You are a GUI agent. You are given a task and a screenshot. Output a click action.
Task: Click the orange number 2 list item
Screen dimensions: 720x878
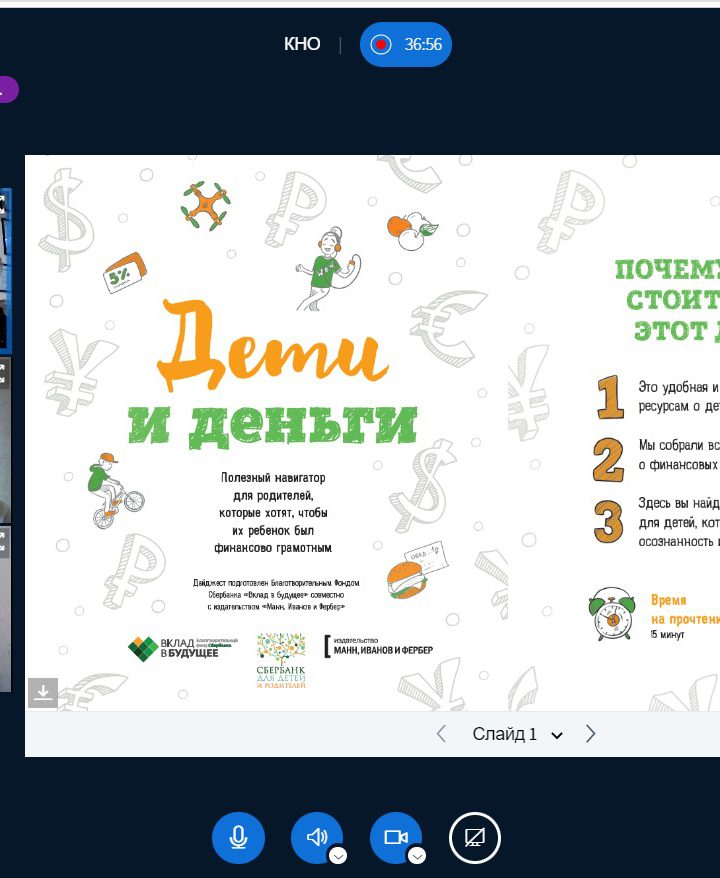click(608, 457)
